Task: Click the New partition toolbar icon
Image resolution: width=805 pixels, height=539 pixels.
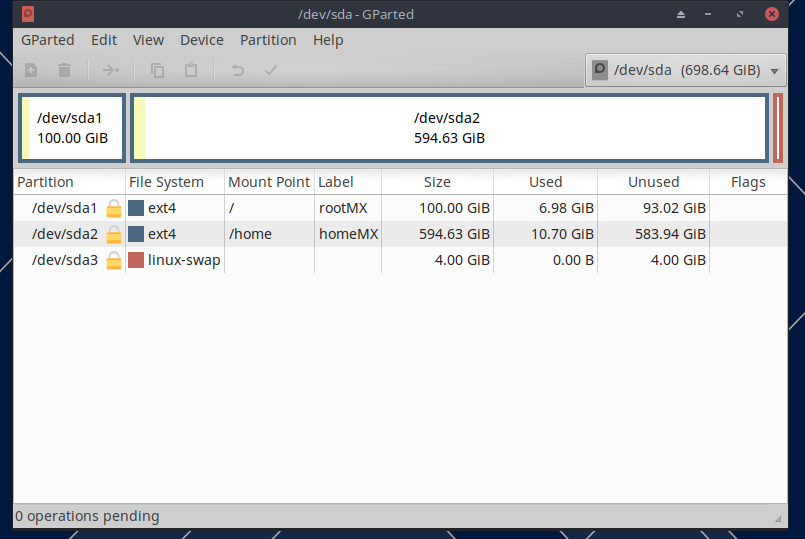Action: [31, 70]
